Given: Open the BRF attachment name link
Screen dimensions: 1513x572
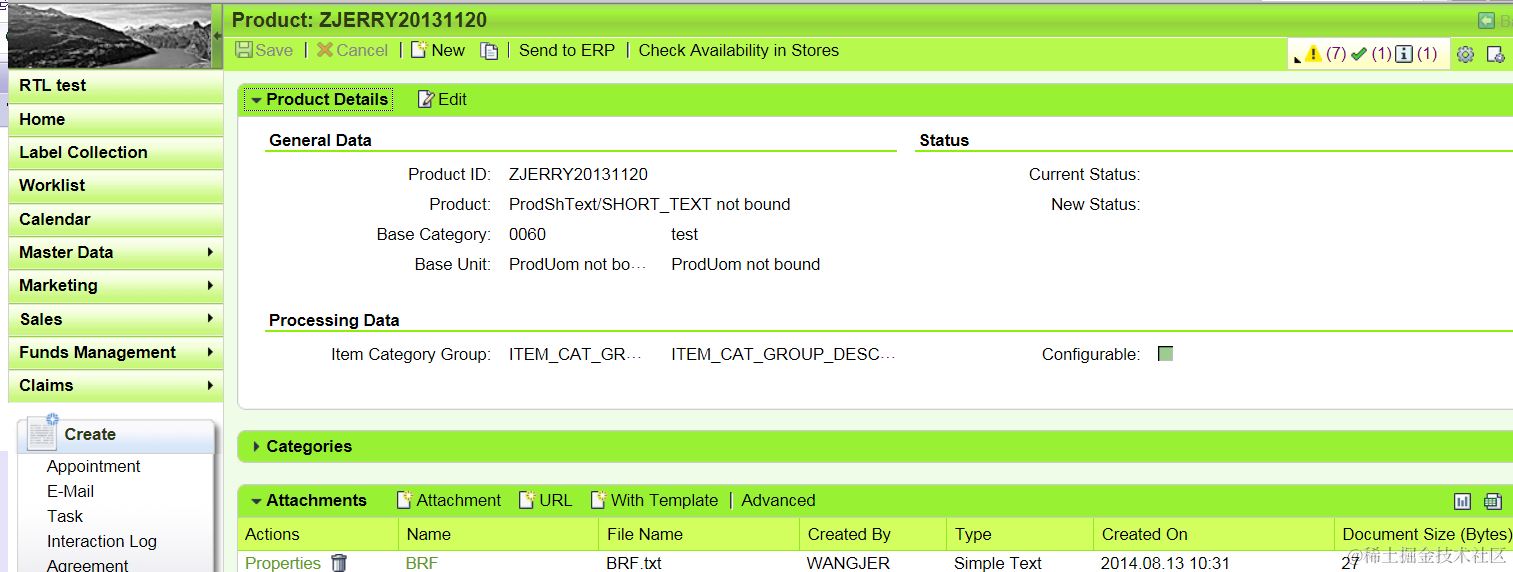Looking at the screenshot, I should pyautogui.click(x=422, y=563).
